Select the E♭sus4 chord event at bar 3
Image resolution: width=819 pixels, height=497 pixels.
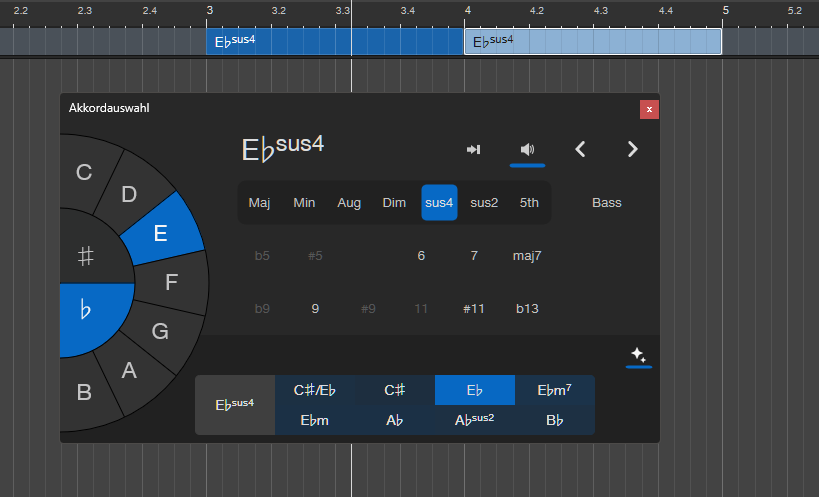(x=335, y=41)
